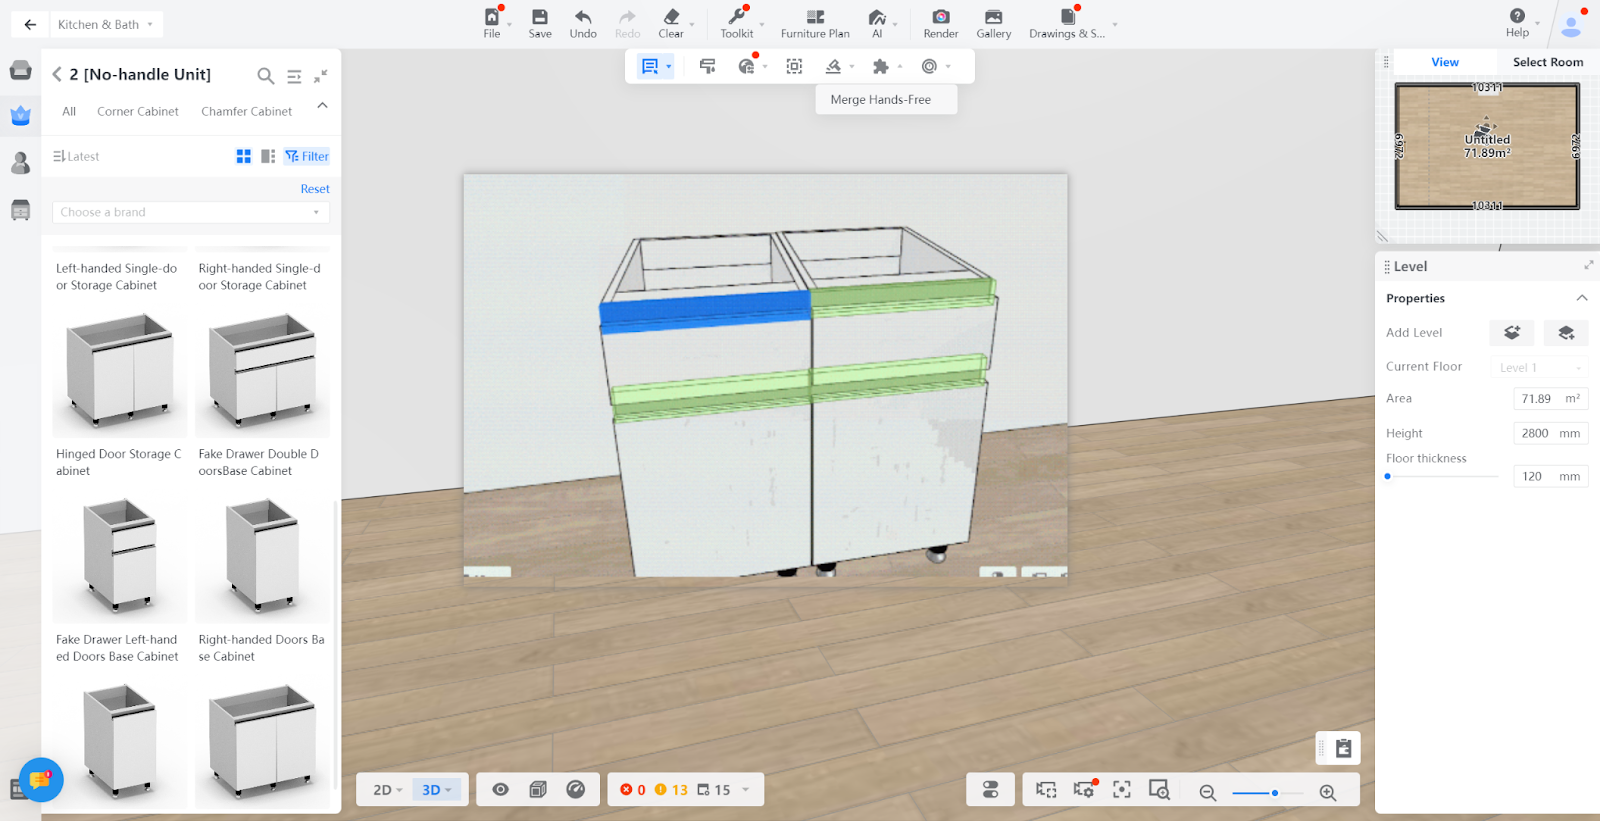Click the Undo arrow icon

point(583,17)
